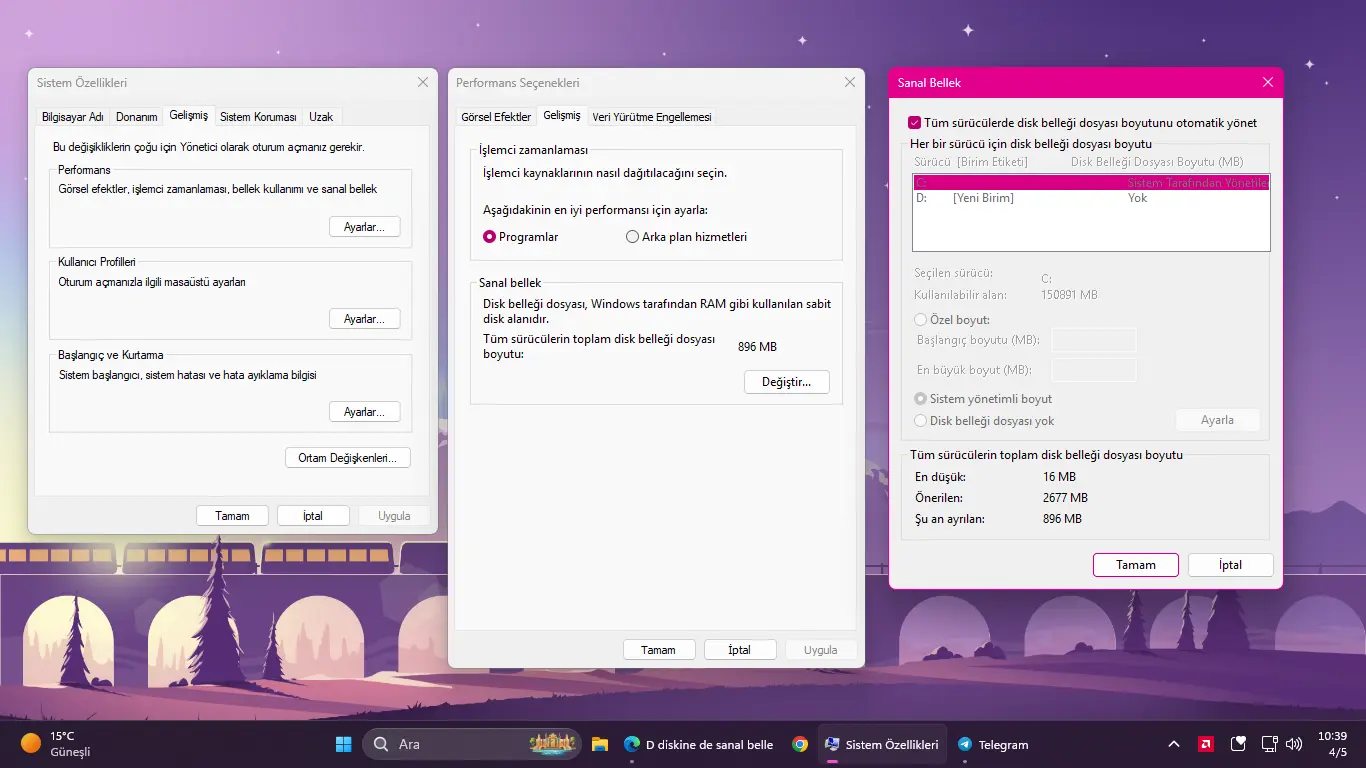Switch to Bilgisayar Adı tab

pyautogui.click(x=72, y=117)
